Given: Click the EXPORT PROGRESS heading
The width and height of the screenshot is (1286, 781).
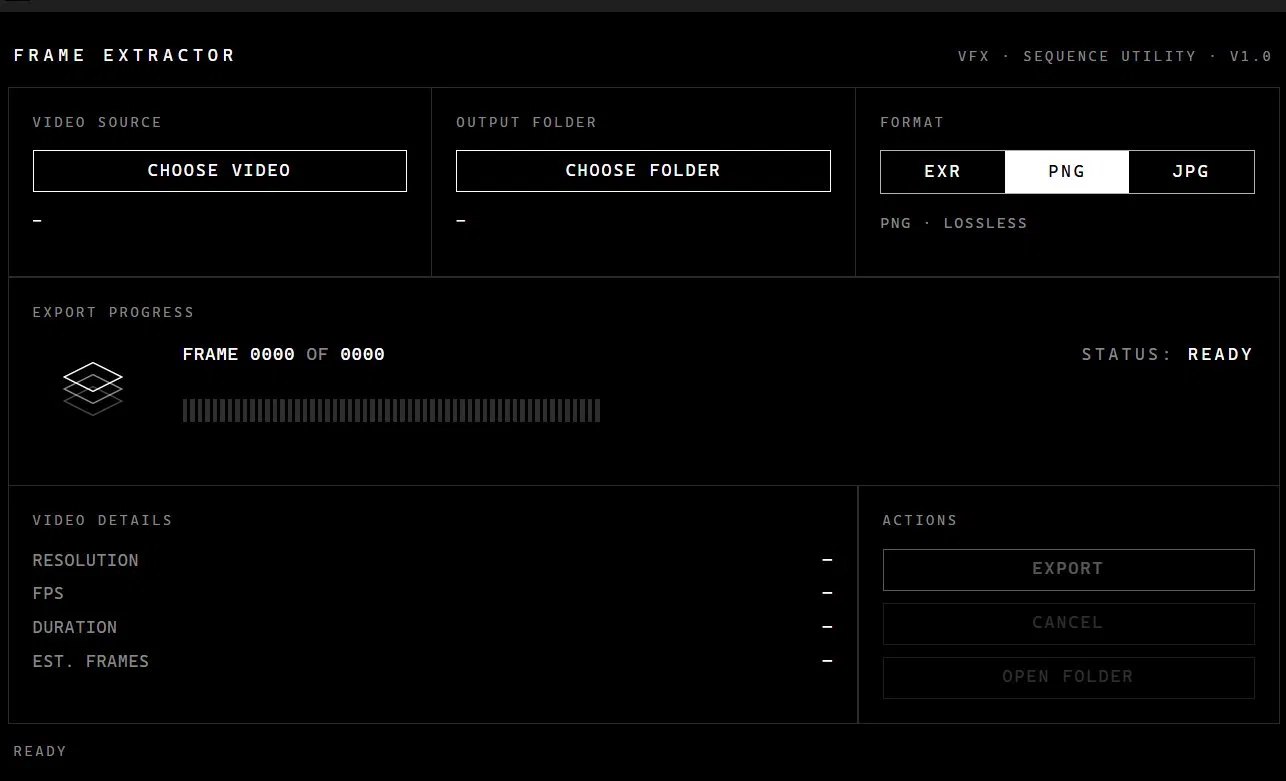Looking at the screenshot, I should (x=113, y=313).
